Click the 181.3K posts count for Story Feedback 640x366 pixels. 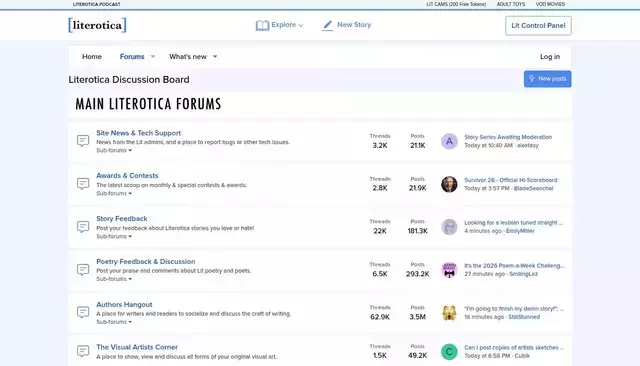coord(418,231)
